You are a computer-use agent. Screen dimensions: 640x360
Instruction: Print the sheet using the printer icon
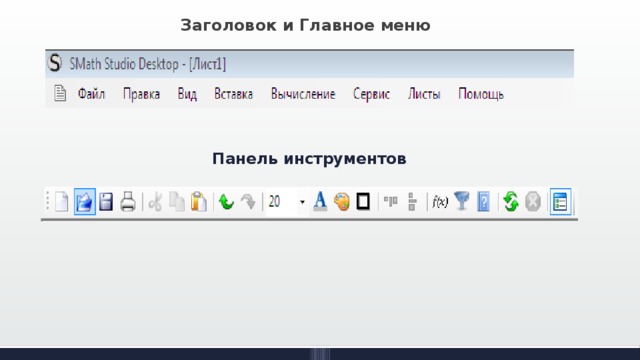coord(128,202)
